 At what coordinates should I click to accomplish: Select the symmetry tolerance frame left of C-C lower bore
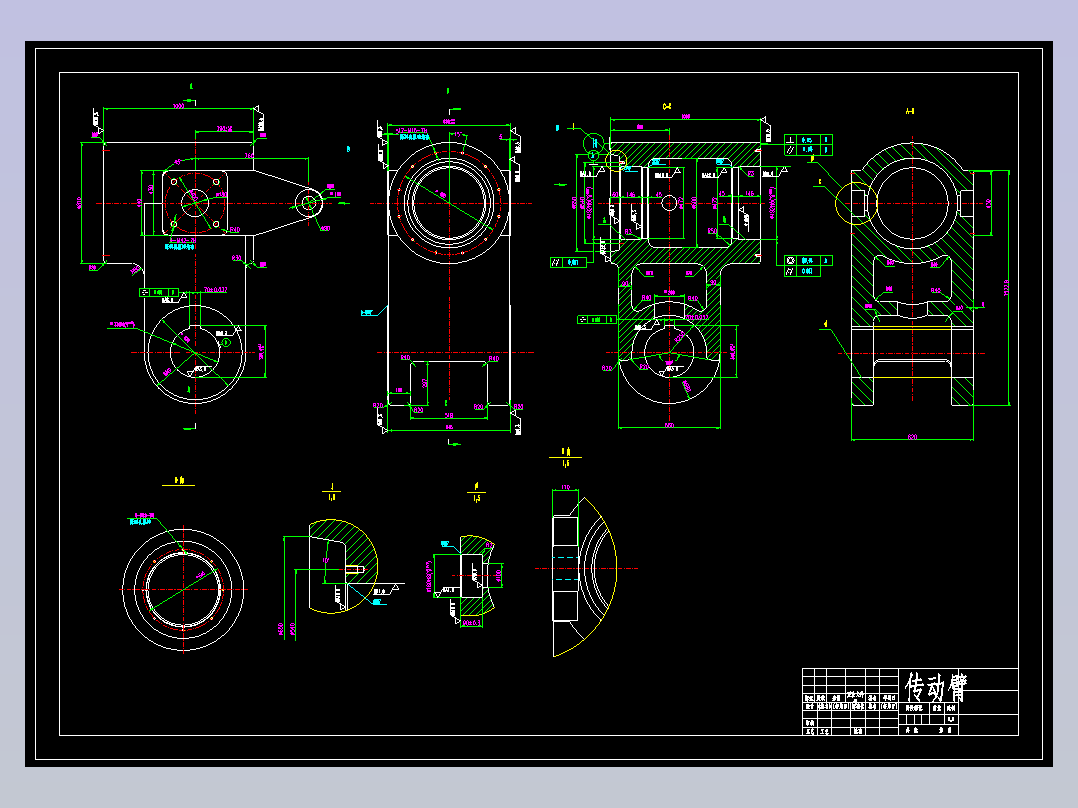[x=596, y=320]
